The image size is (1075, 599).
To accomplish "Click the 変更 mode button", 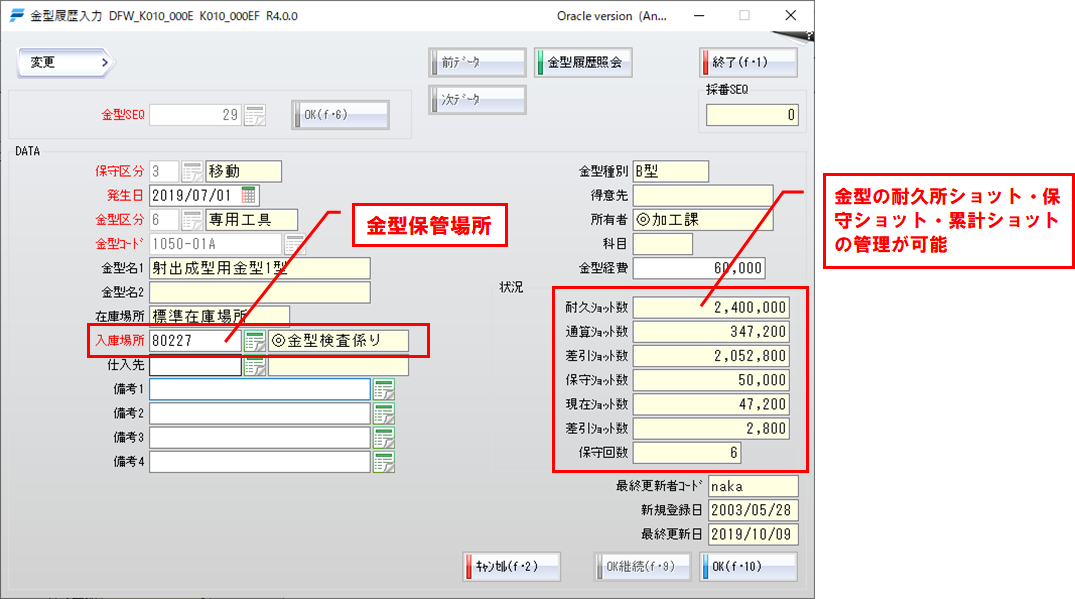I will pos(65,62).
